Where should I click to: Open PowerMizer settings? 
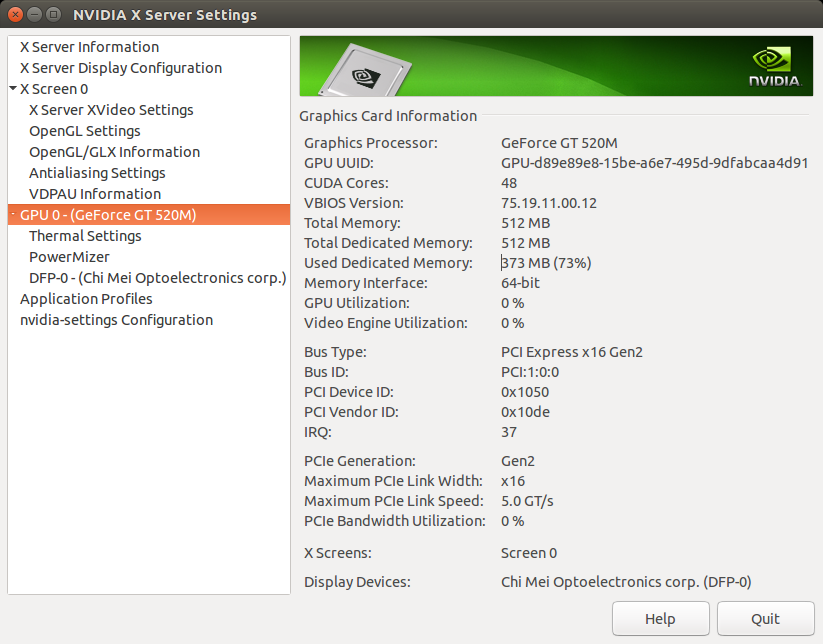[69, 257]
